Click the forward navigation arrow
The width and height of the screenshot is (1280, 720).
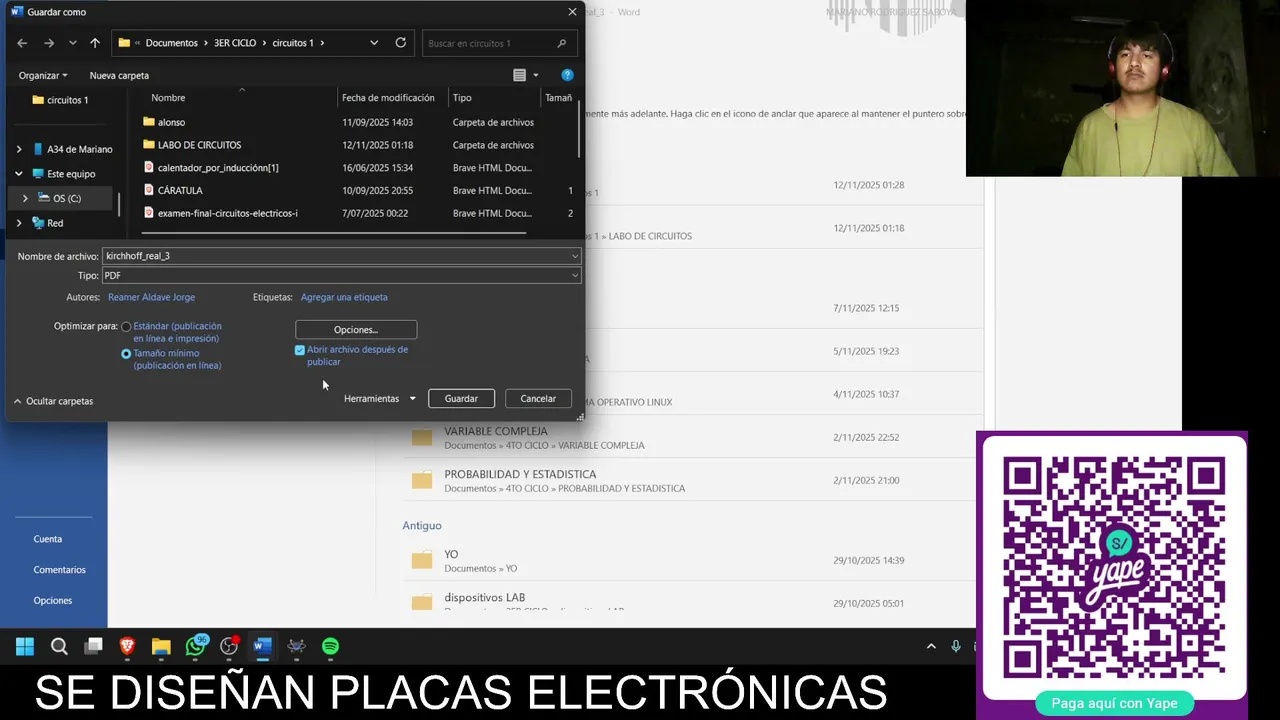click(48, 43)
